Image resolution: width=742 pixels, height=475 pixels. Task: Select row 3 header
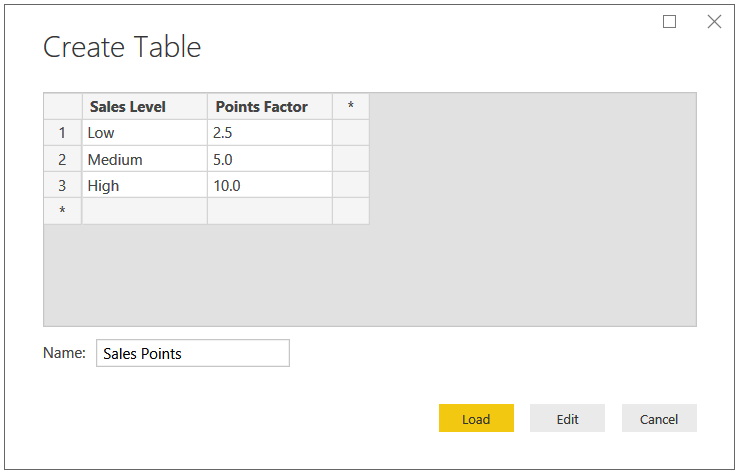pyautogui.click(x=62, y=185)
